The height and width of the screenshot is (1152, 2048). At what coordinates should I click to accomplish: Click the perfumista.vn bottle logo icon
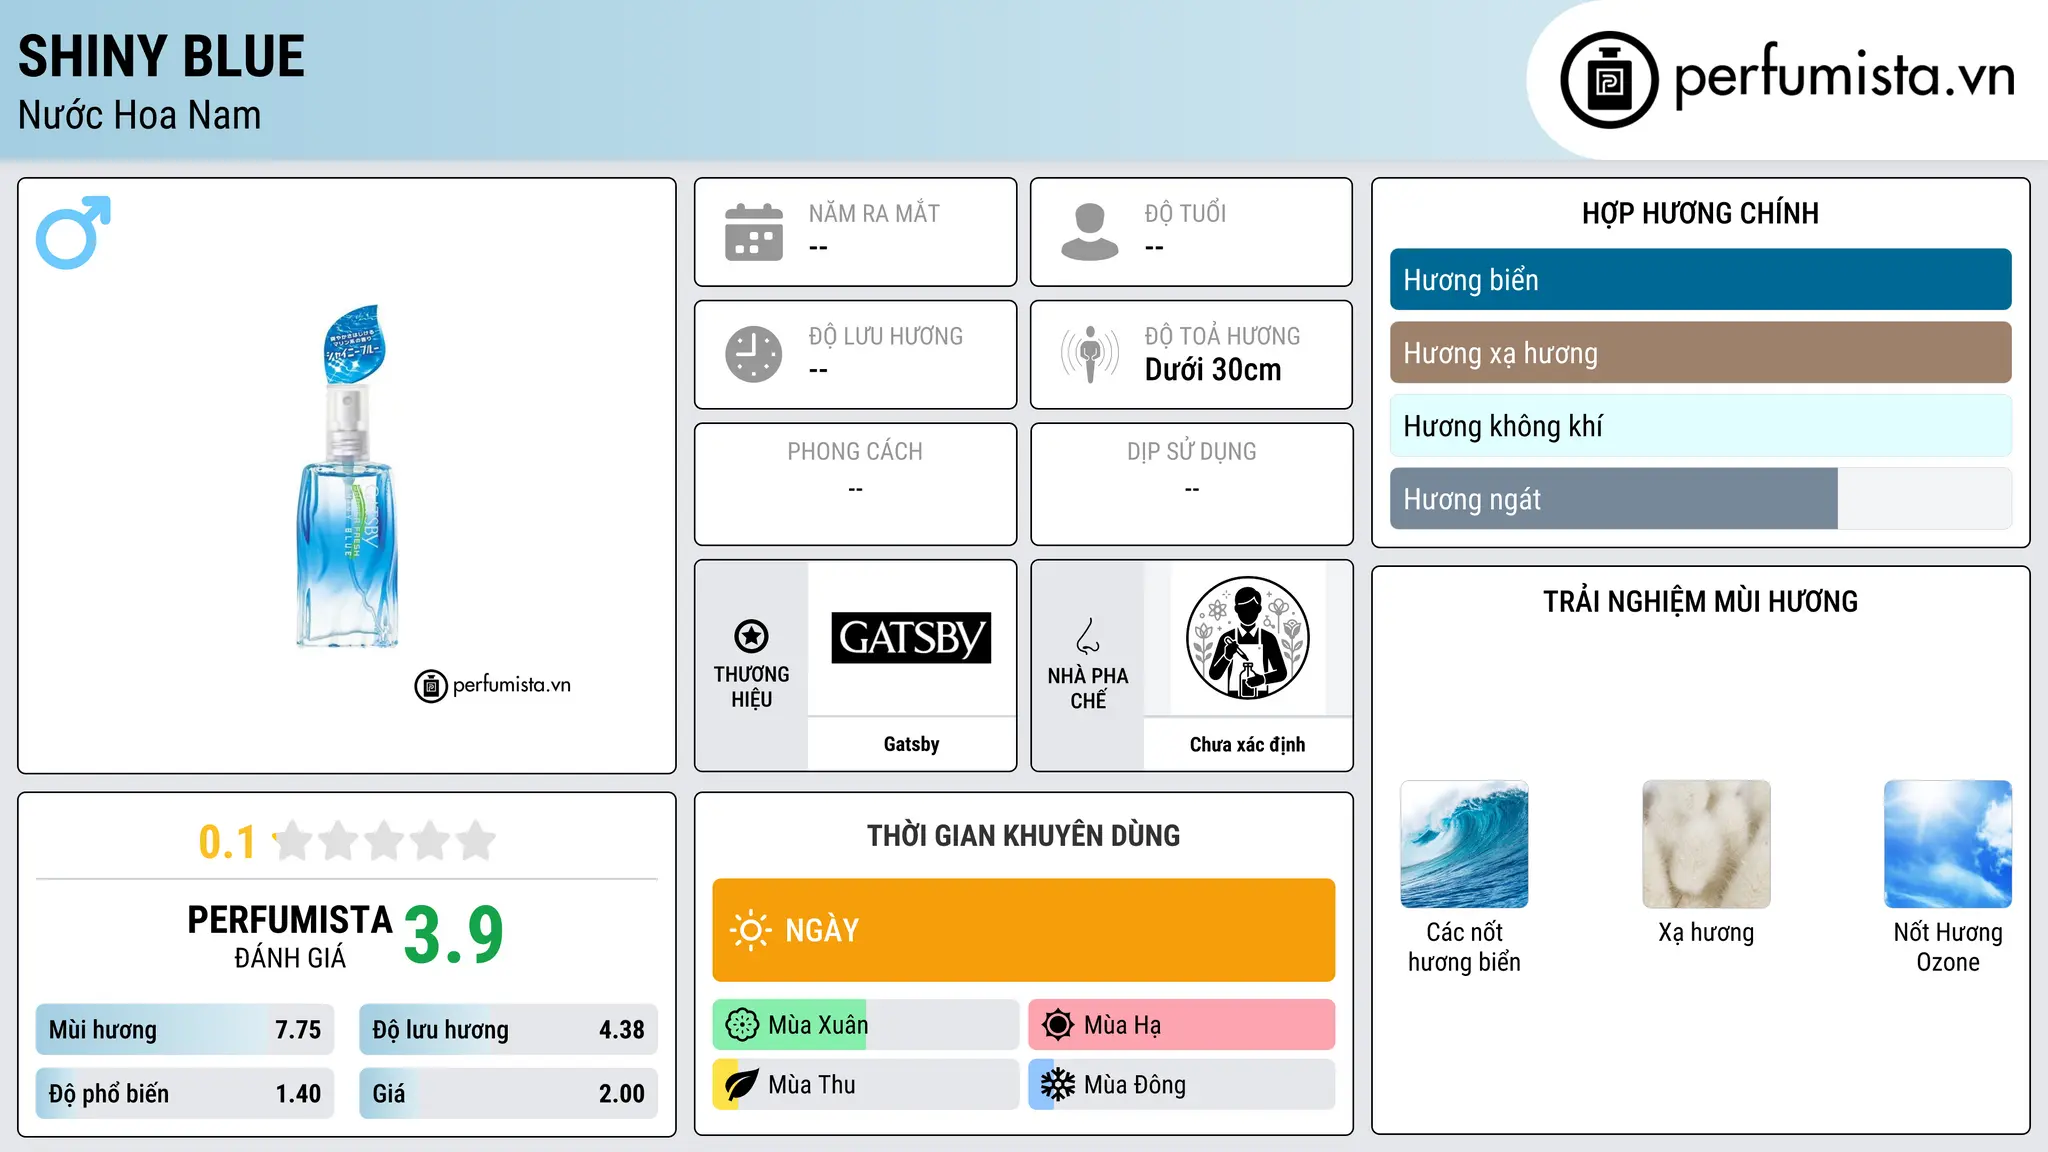coord(1609,80)
